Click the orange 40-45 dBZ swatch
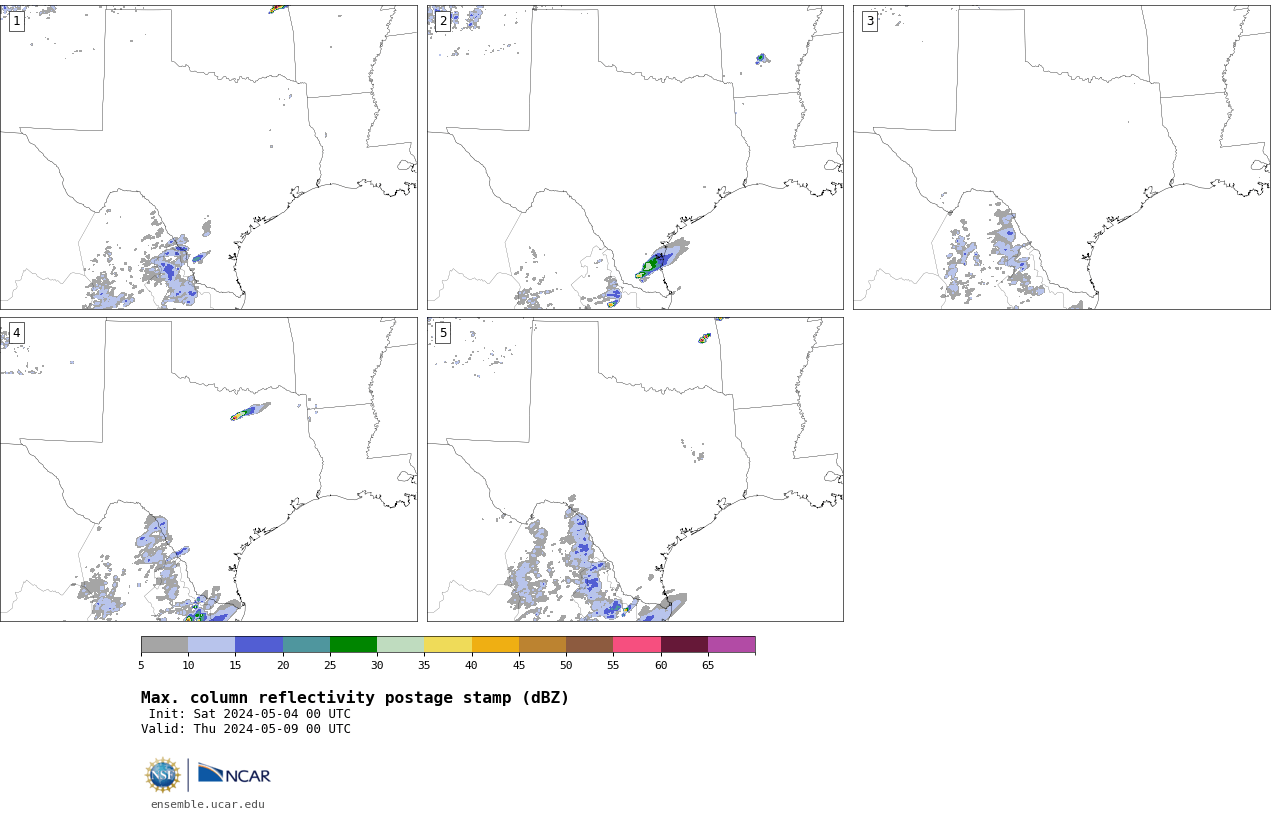This screenshot has width=1280, height=815. [x=495, y=644]
